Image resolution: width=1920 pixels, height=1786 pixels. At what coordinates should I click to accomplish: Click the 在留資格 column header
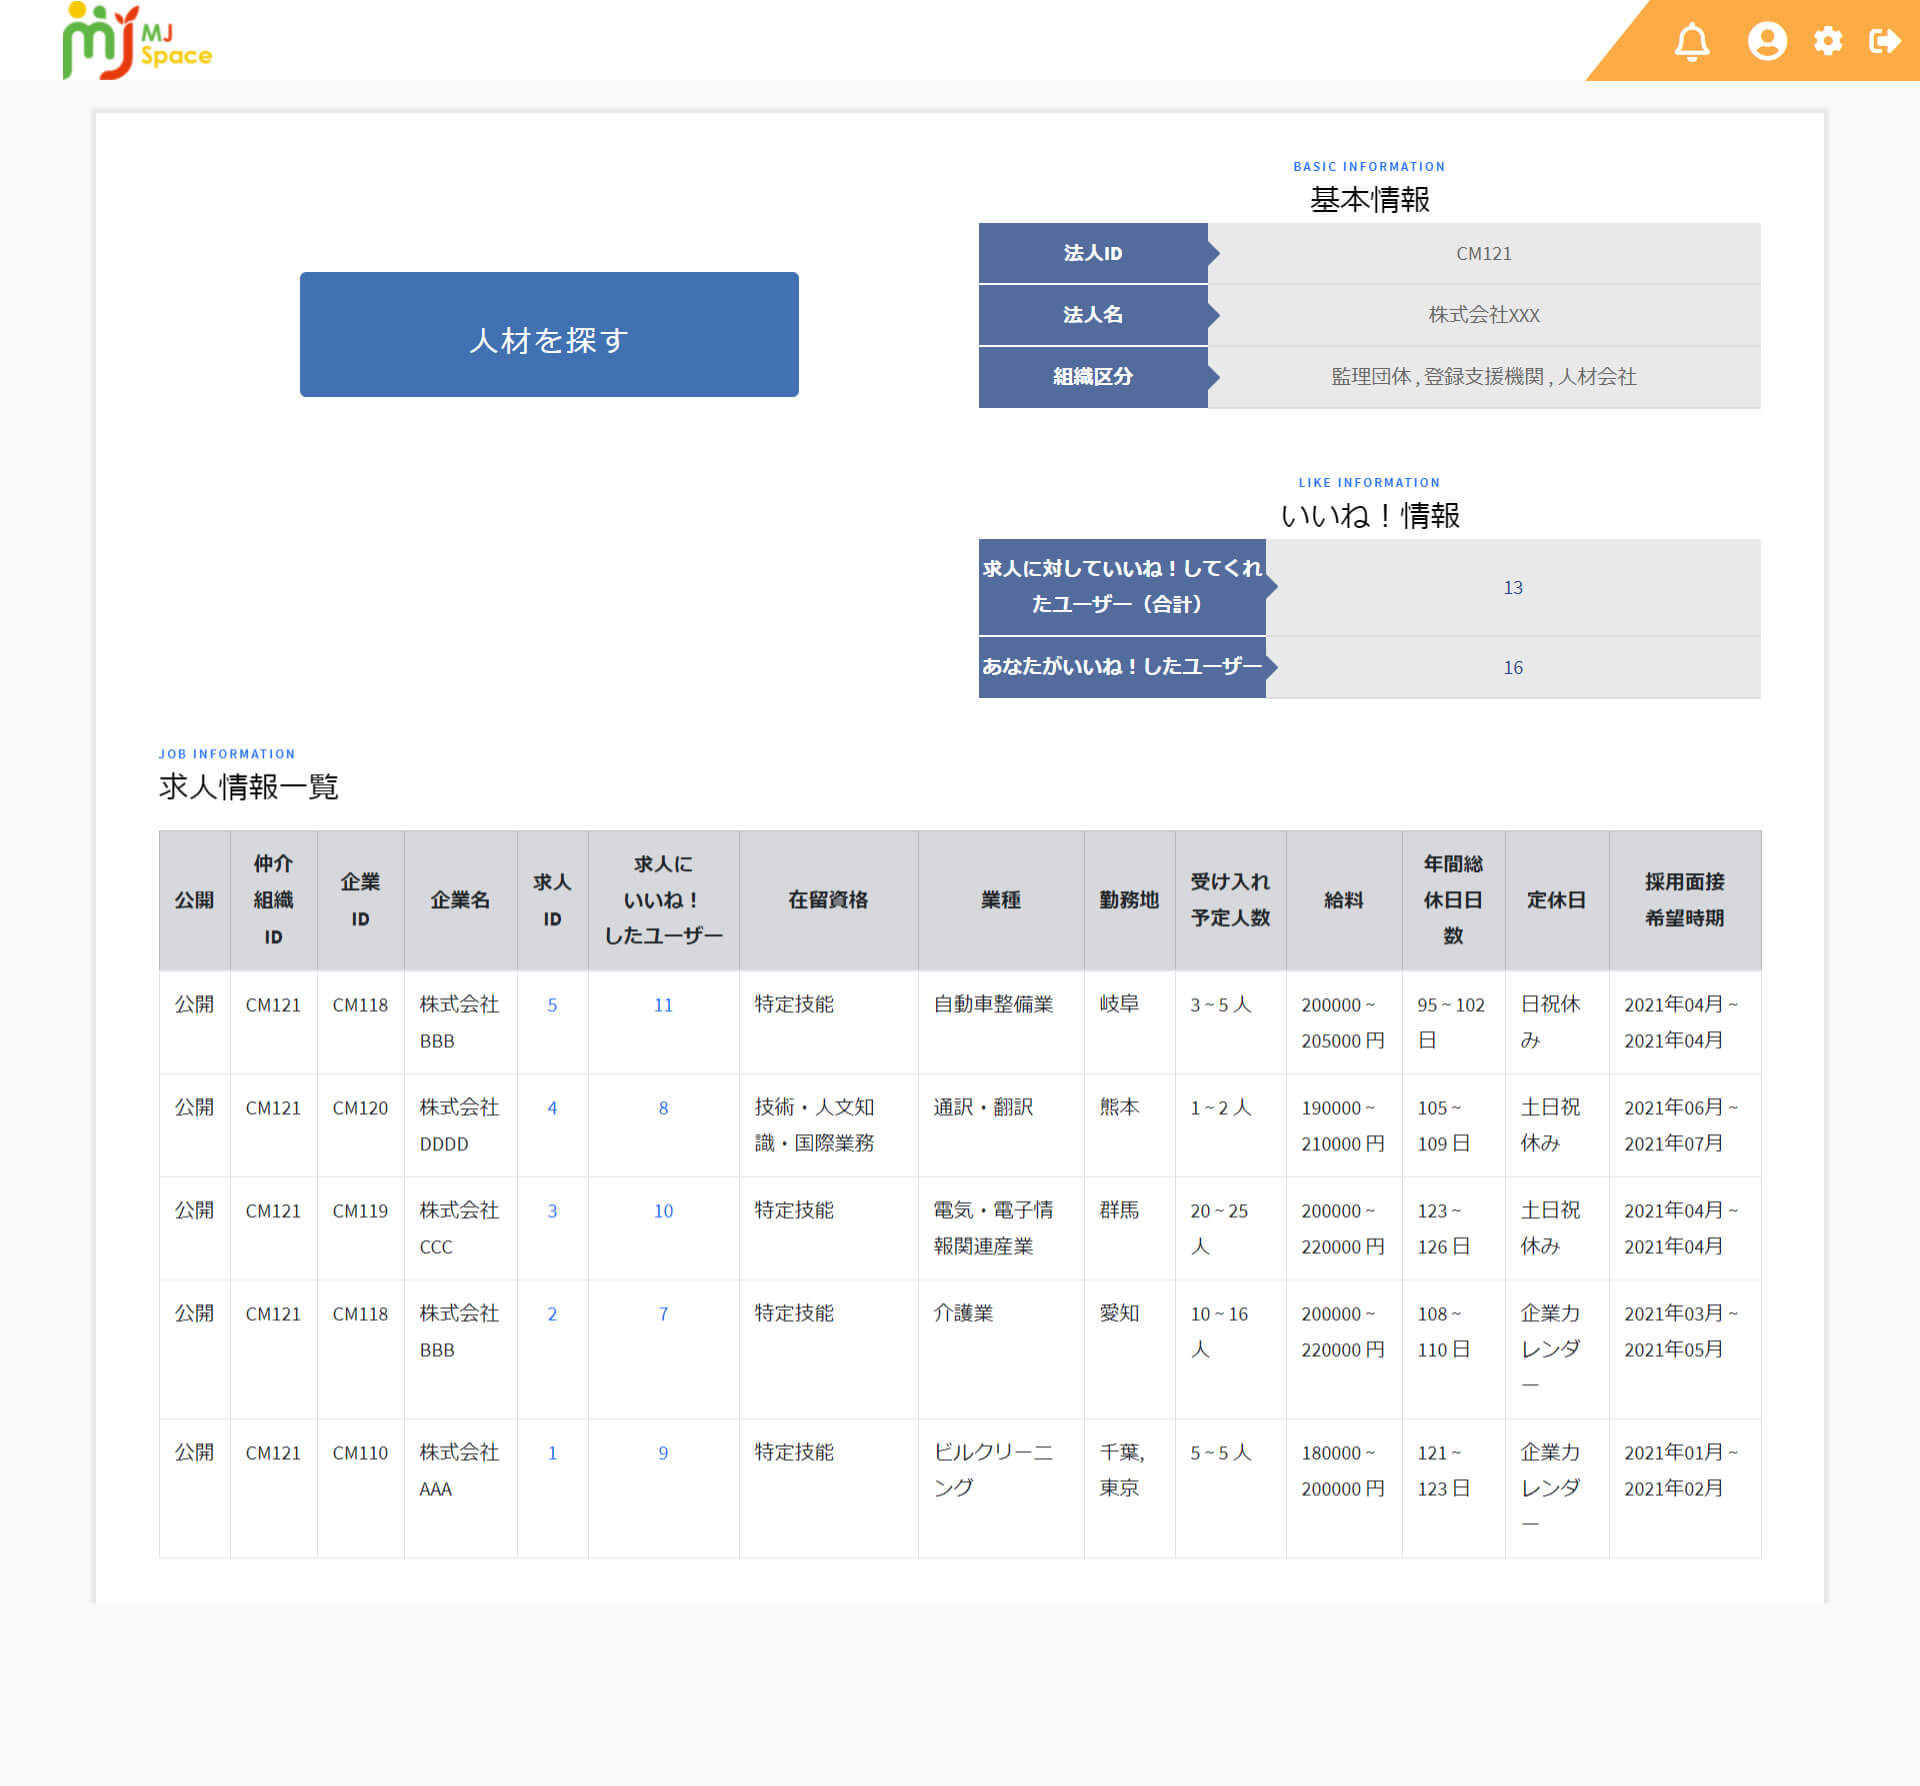point(828,900)
